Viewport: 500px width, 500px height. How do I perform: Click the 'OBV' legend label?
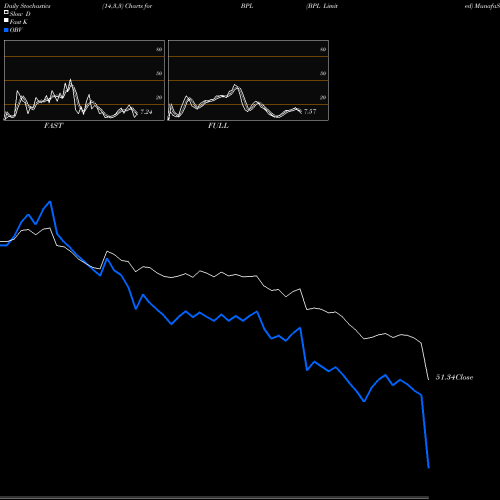[x=16, y=30]
